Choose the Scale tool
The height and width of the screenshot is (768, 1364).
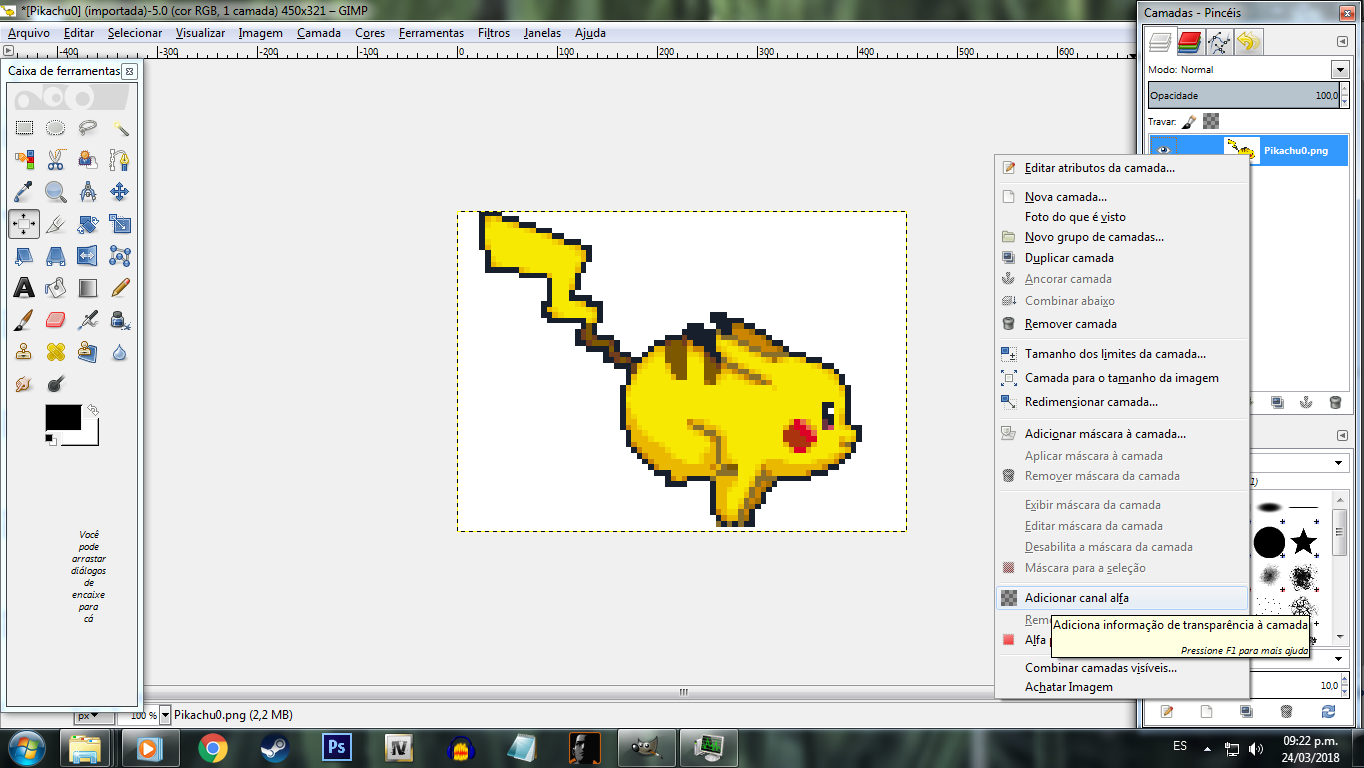coord(120,224)
